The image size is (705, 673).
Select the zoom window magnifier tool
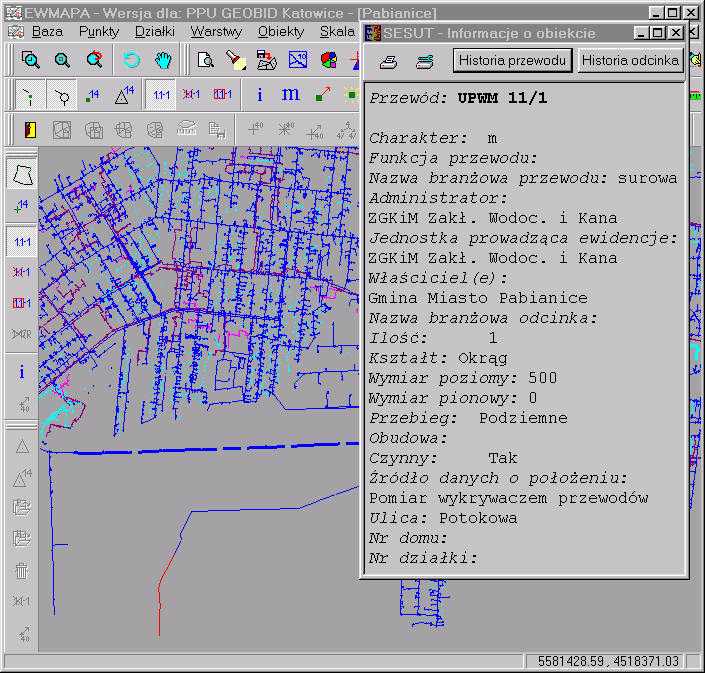point(31,60)
